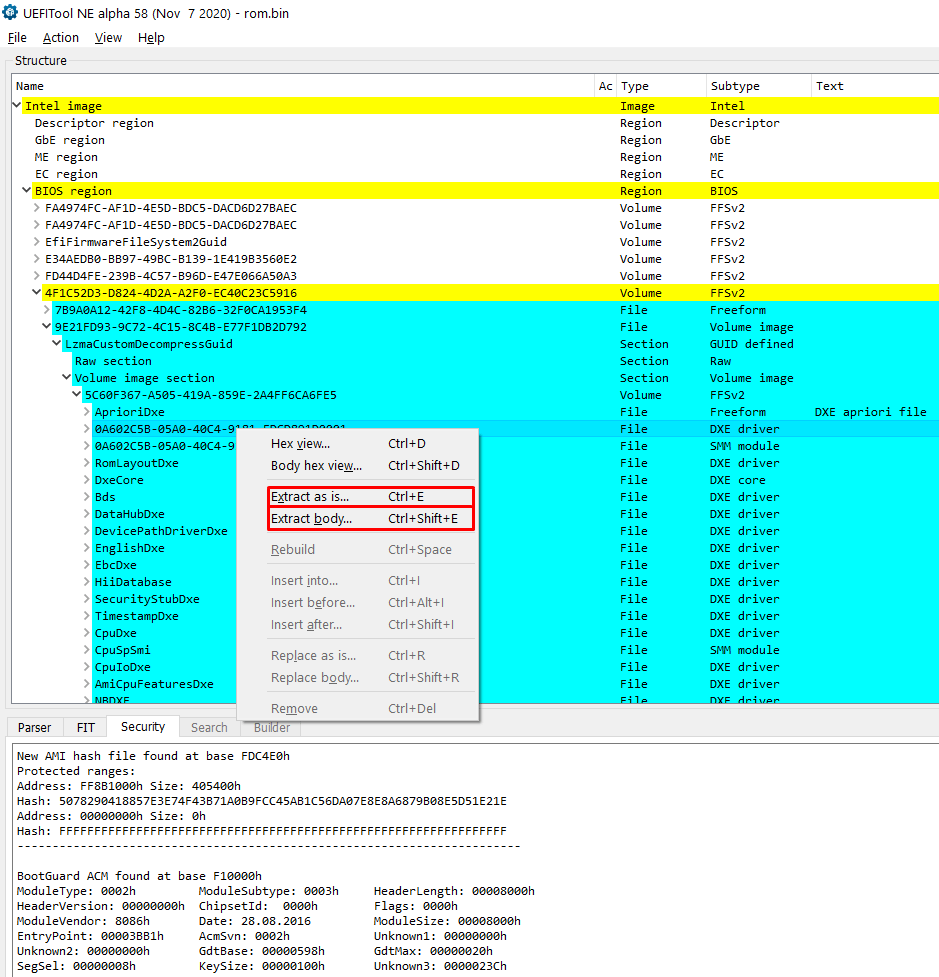
Task: Switch to the FIT tab
Action: pyautogui.click(x=85, y=727)
